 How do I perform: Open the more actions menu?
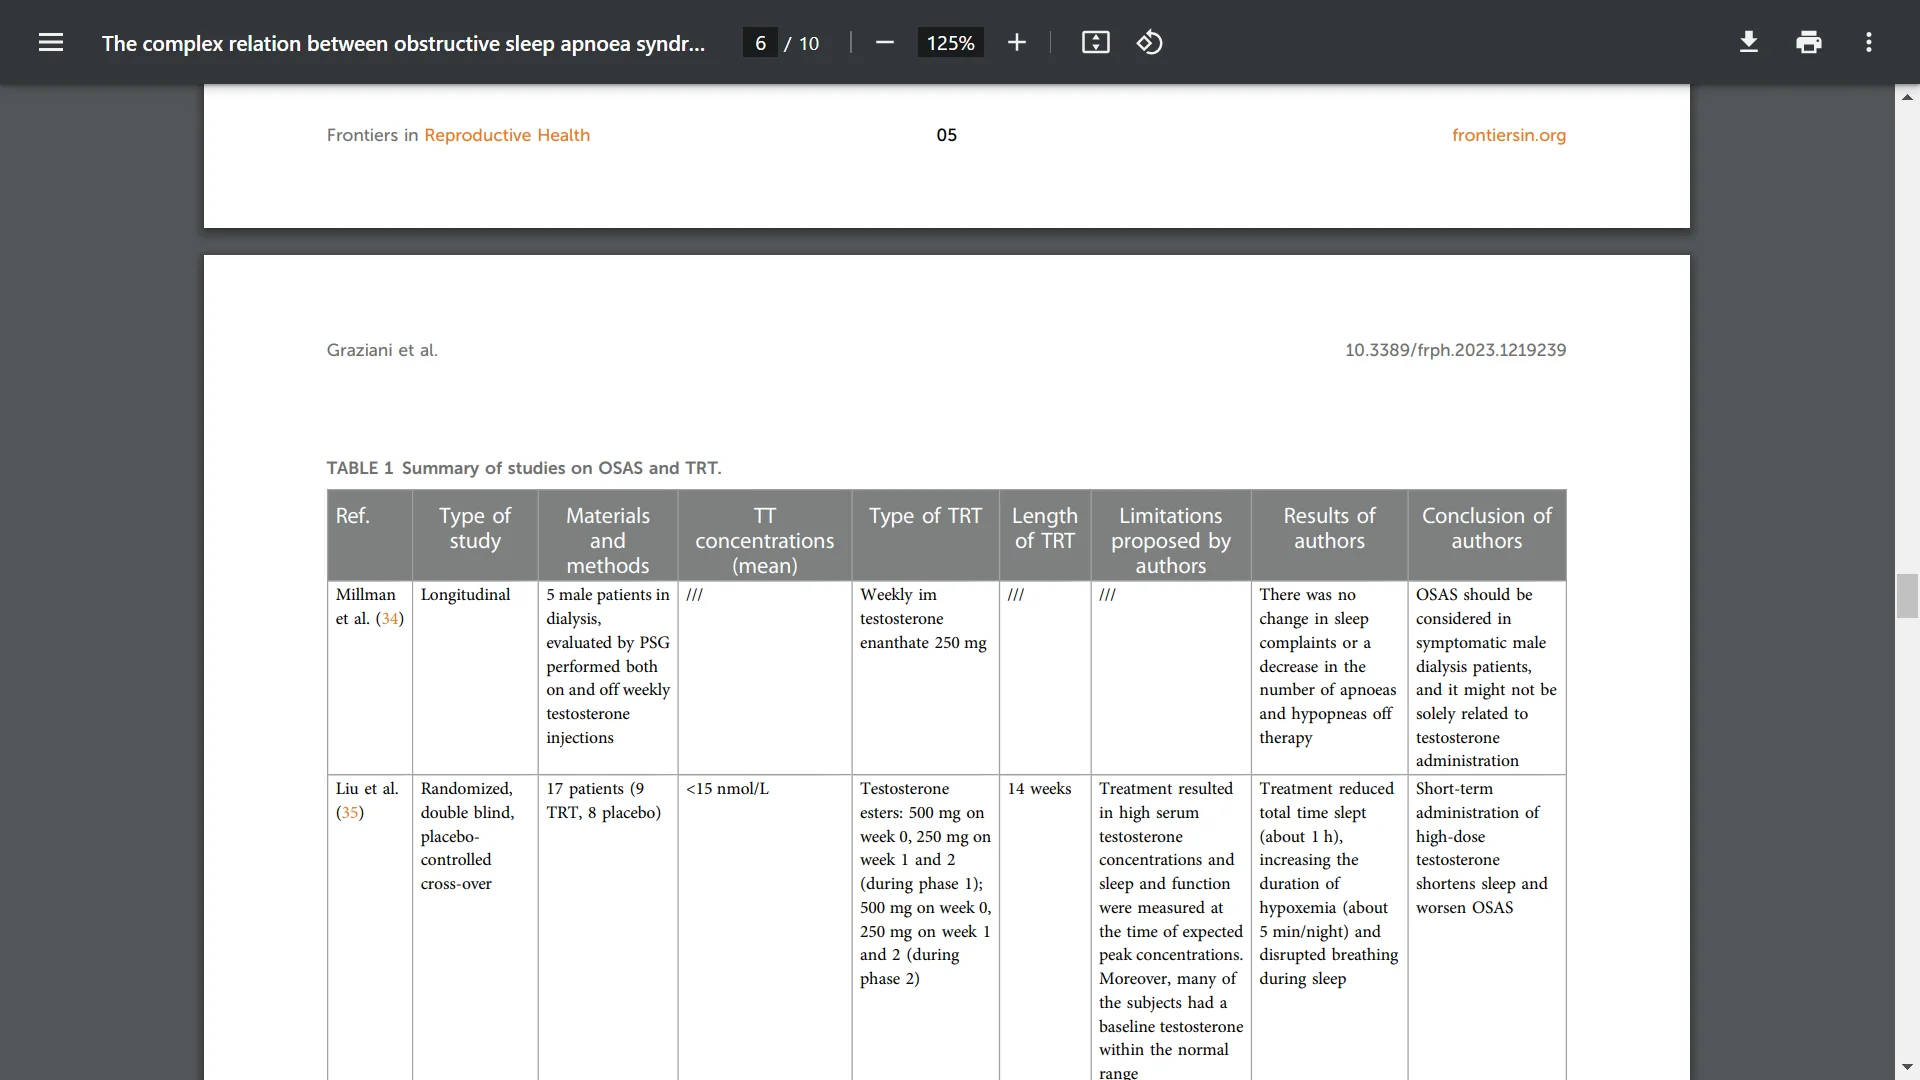[x=1868, y=42]
